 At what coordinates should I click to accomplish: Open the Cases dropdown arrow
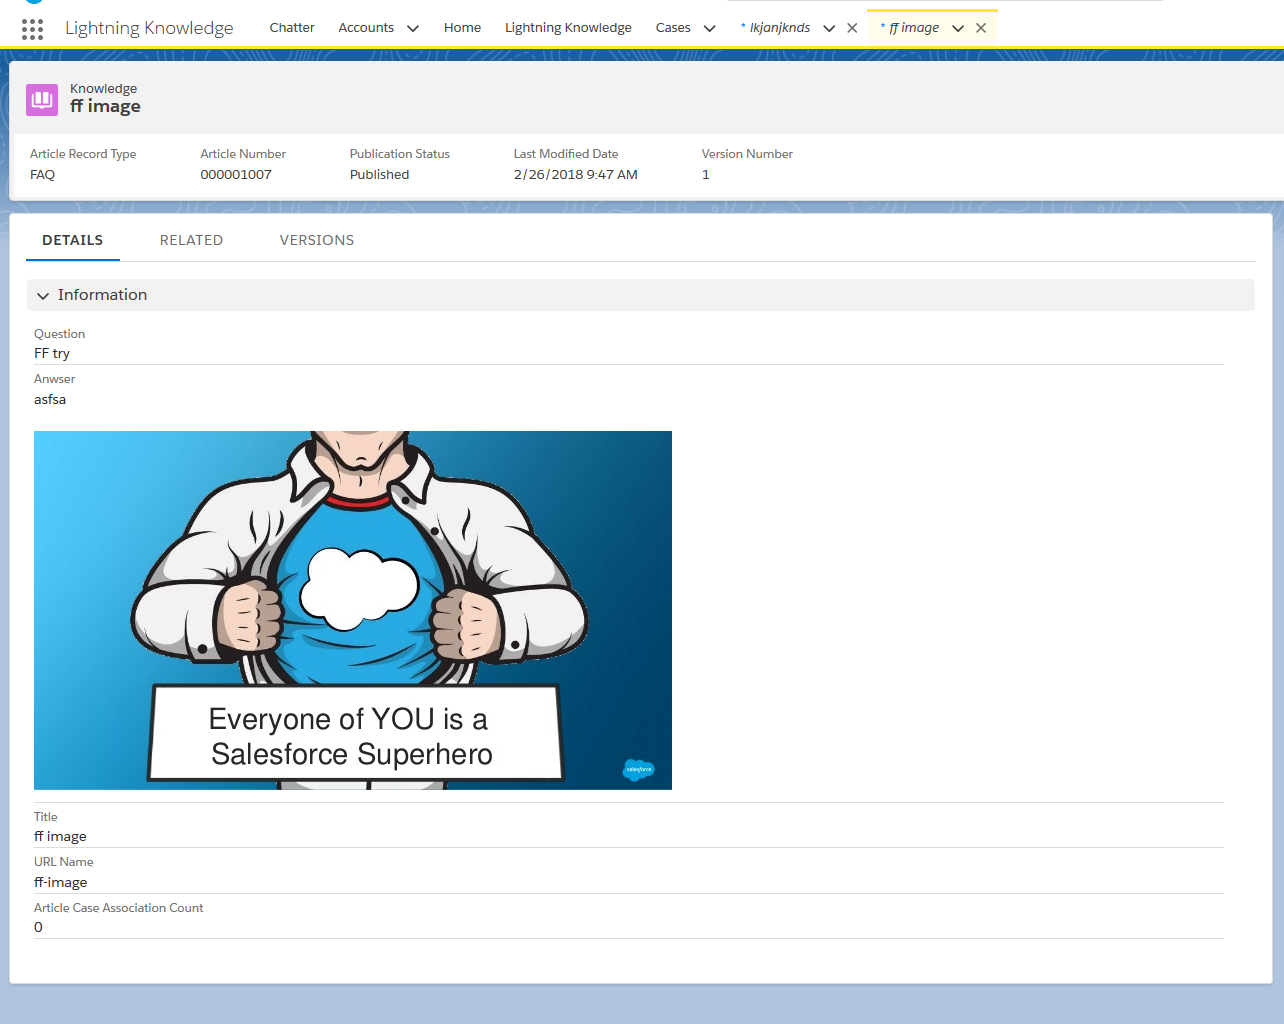710,28
